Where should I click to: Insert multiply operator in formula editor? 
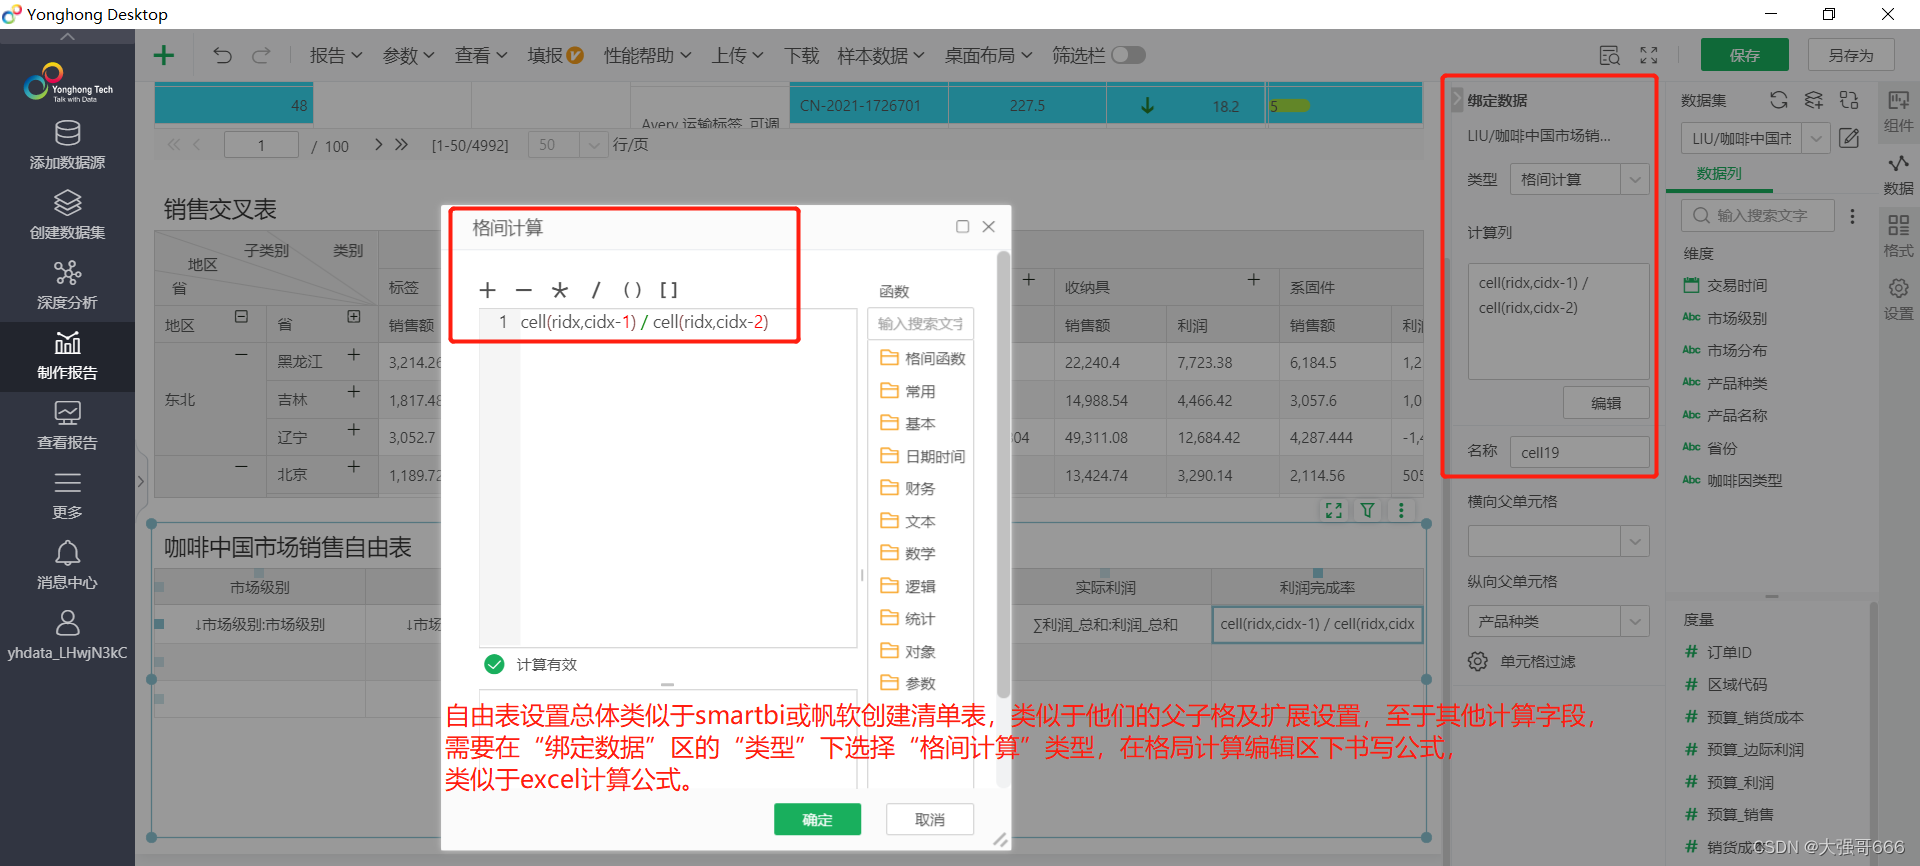[560, 290]
